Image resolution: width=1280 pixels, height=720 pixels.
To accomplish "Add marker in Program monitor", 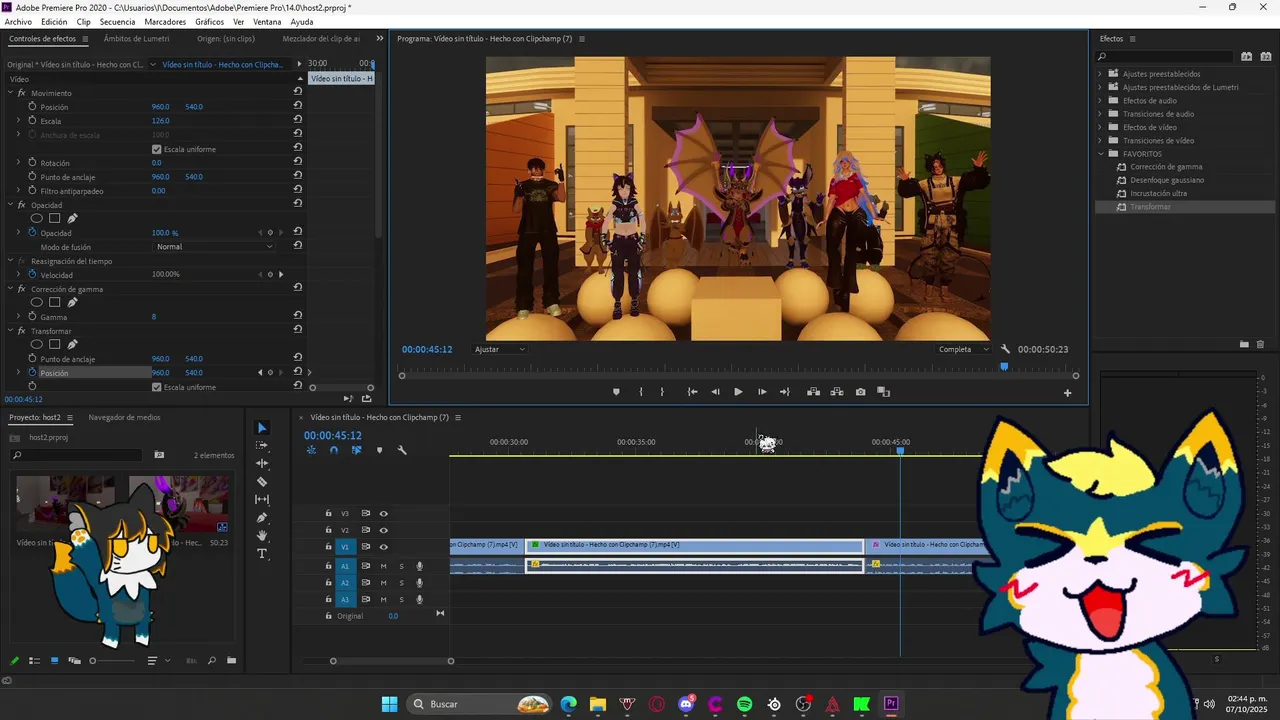I will point(616,392).
